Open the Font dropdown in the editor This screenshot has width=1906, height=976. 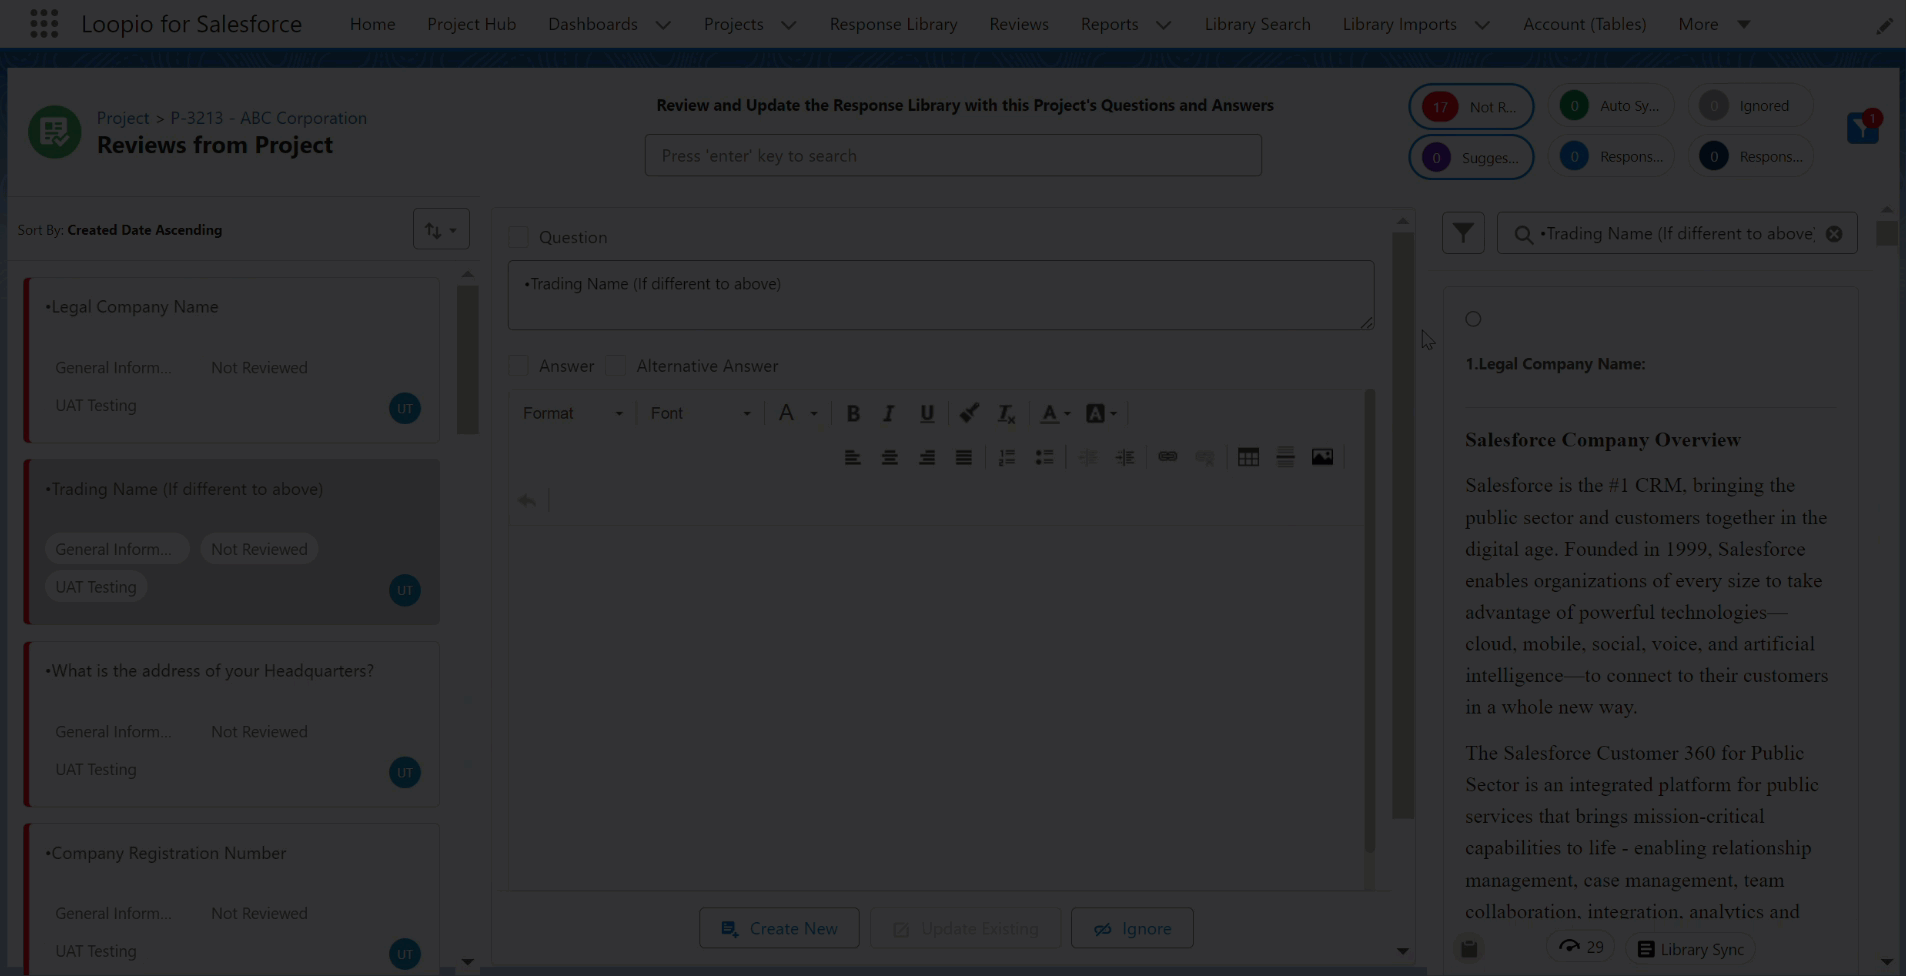700,413
